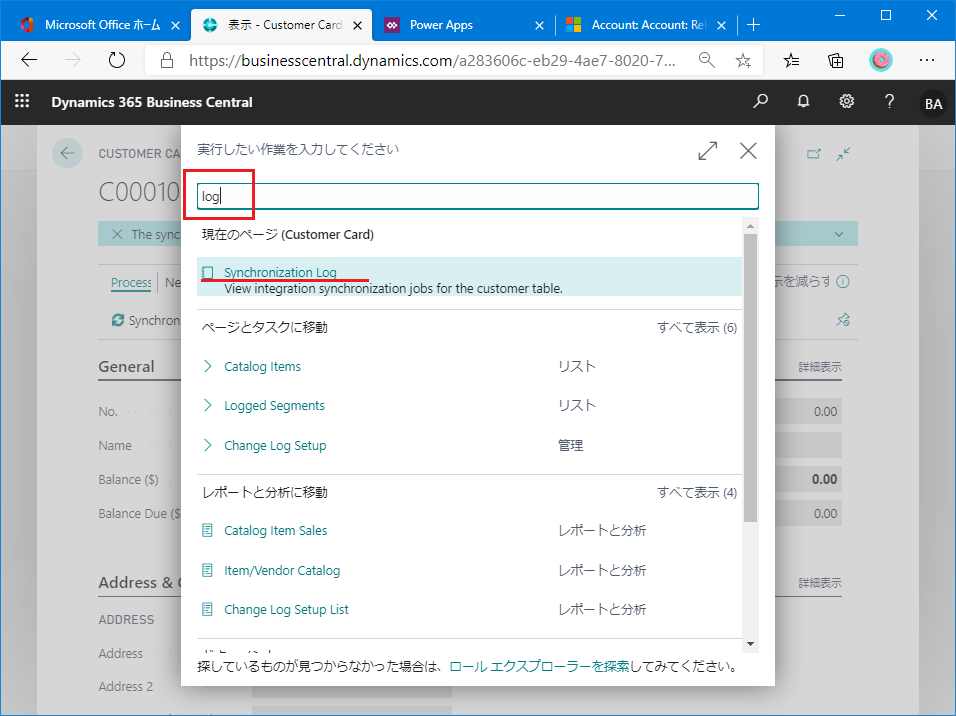Screen dimensions: 956x716
Task: Open the Item/Vendor Catalog report
Action: point(282,571)
